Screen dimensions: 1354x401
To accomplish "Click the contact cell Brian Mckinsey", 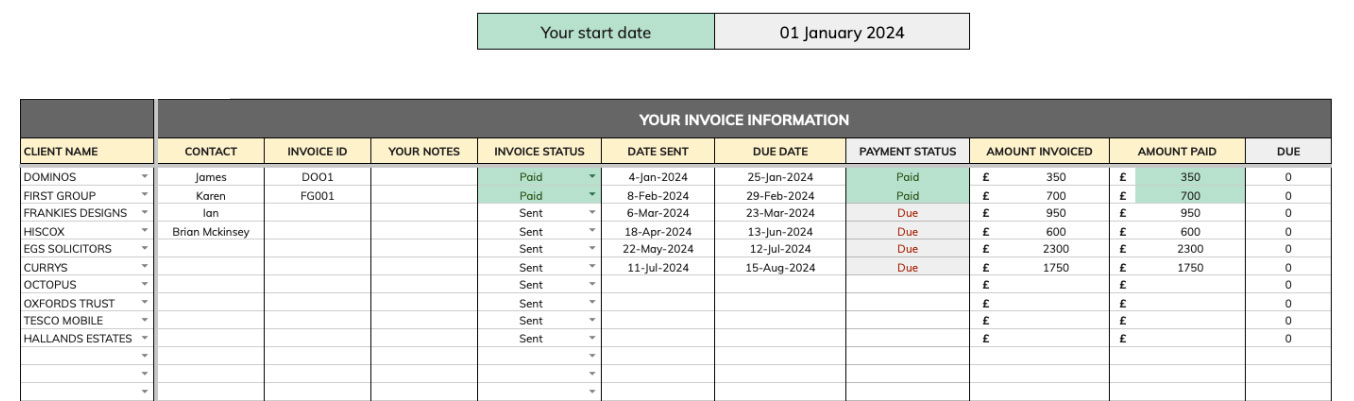I will [x=211, y=231].
